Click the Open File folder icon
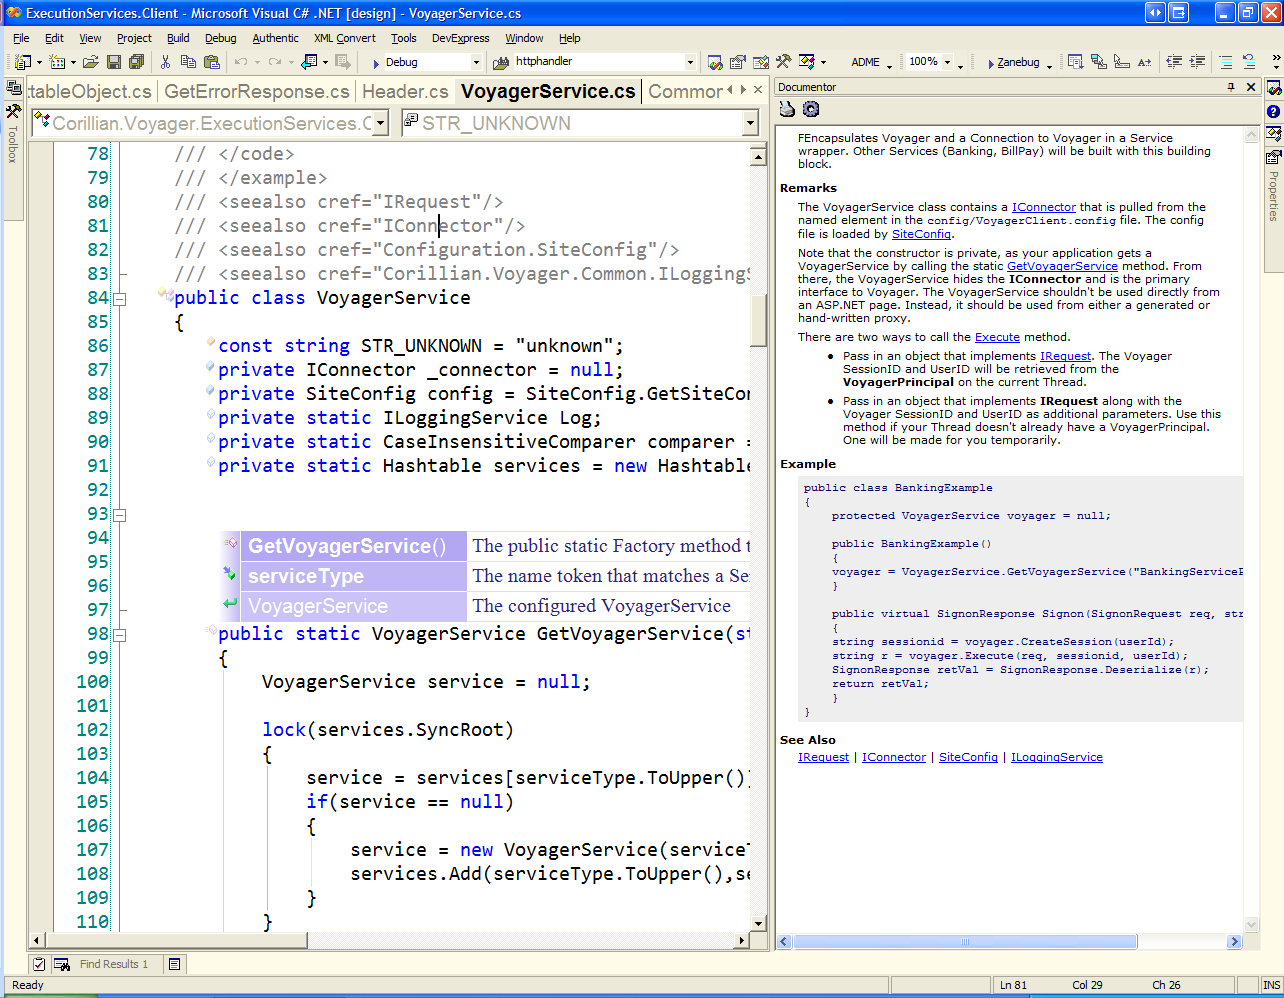 coord(91,62)
